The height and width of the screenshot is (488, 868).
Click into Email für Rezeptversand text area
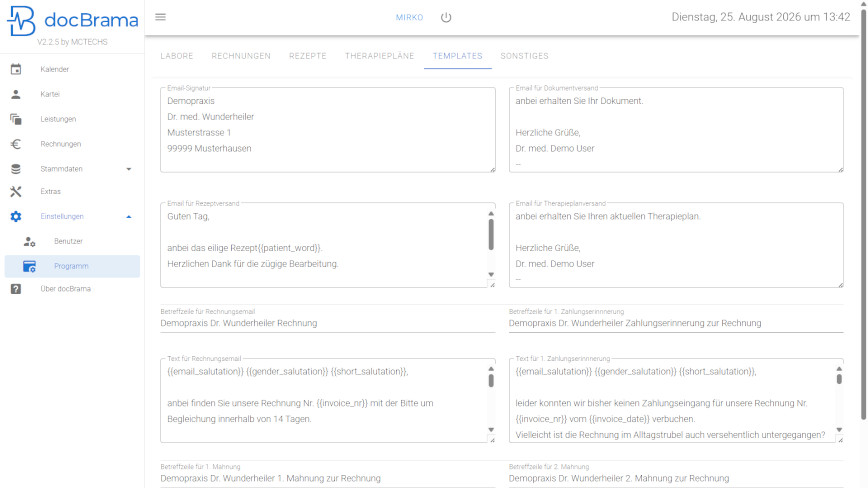(x=328, y=246)
